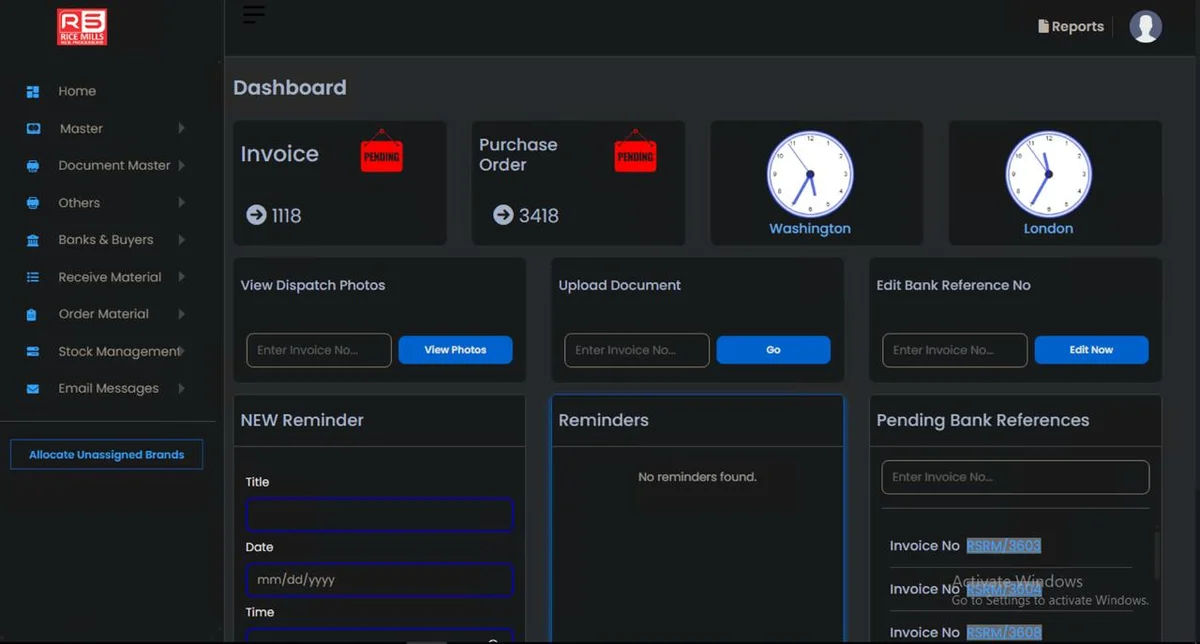The height and width of the screenshot is (644, 1200).
Task: Open the hamburger menu to collapse sidebar
Action: click(x=254, y=14)
